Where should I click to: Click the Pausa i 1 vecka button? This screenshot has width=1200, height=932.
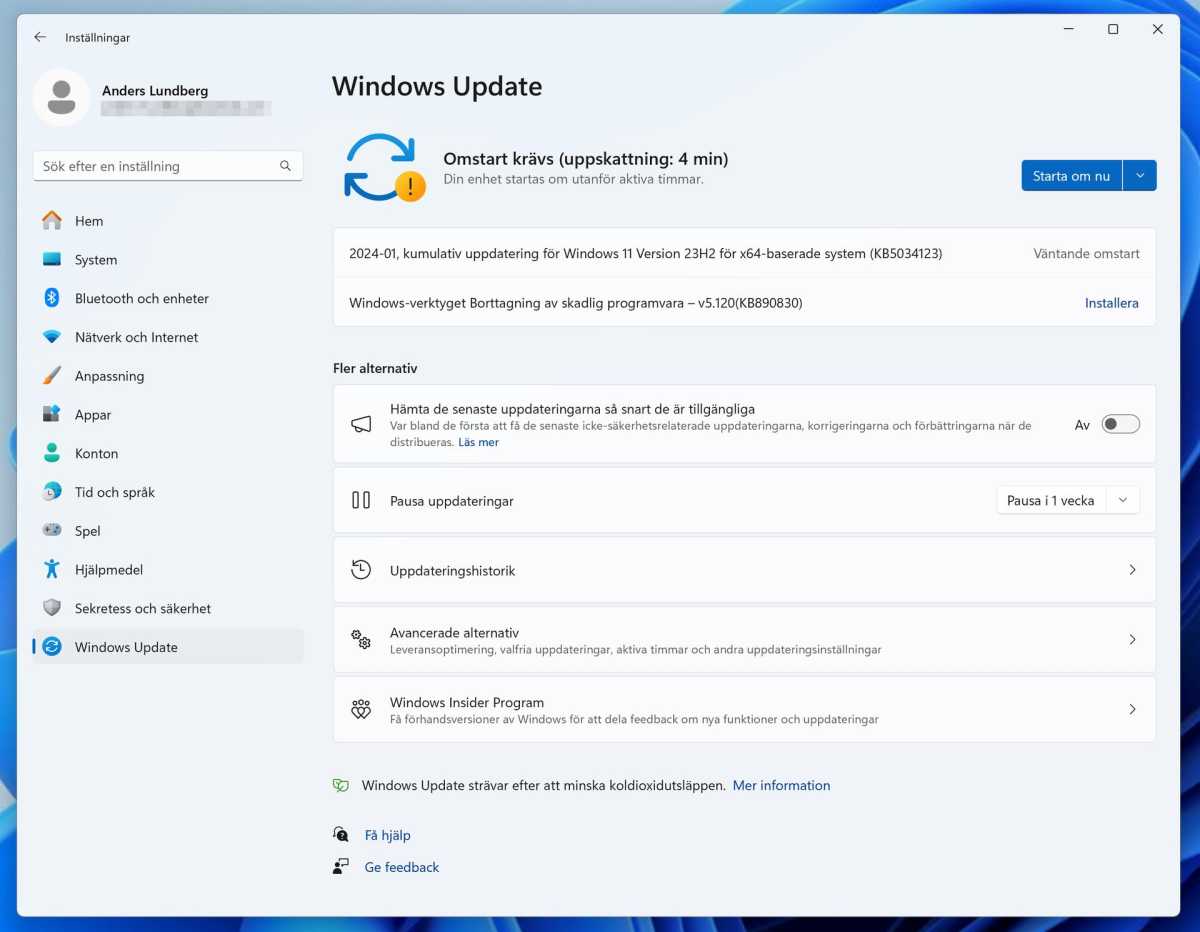pos(1051,500)
